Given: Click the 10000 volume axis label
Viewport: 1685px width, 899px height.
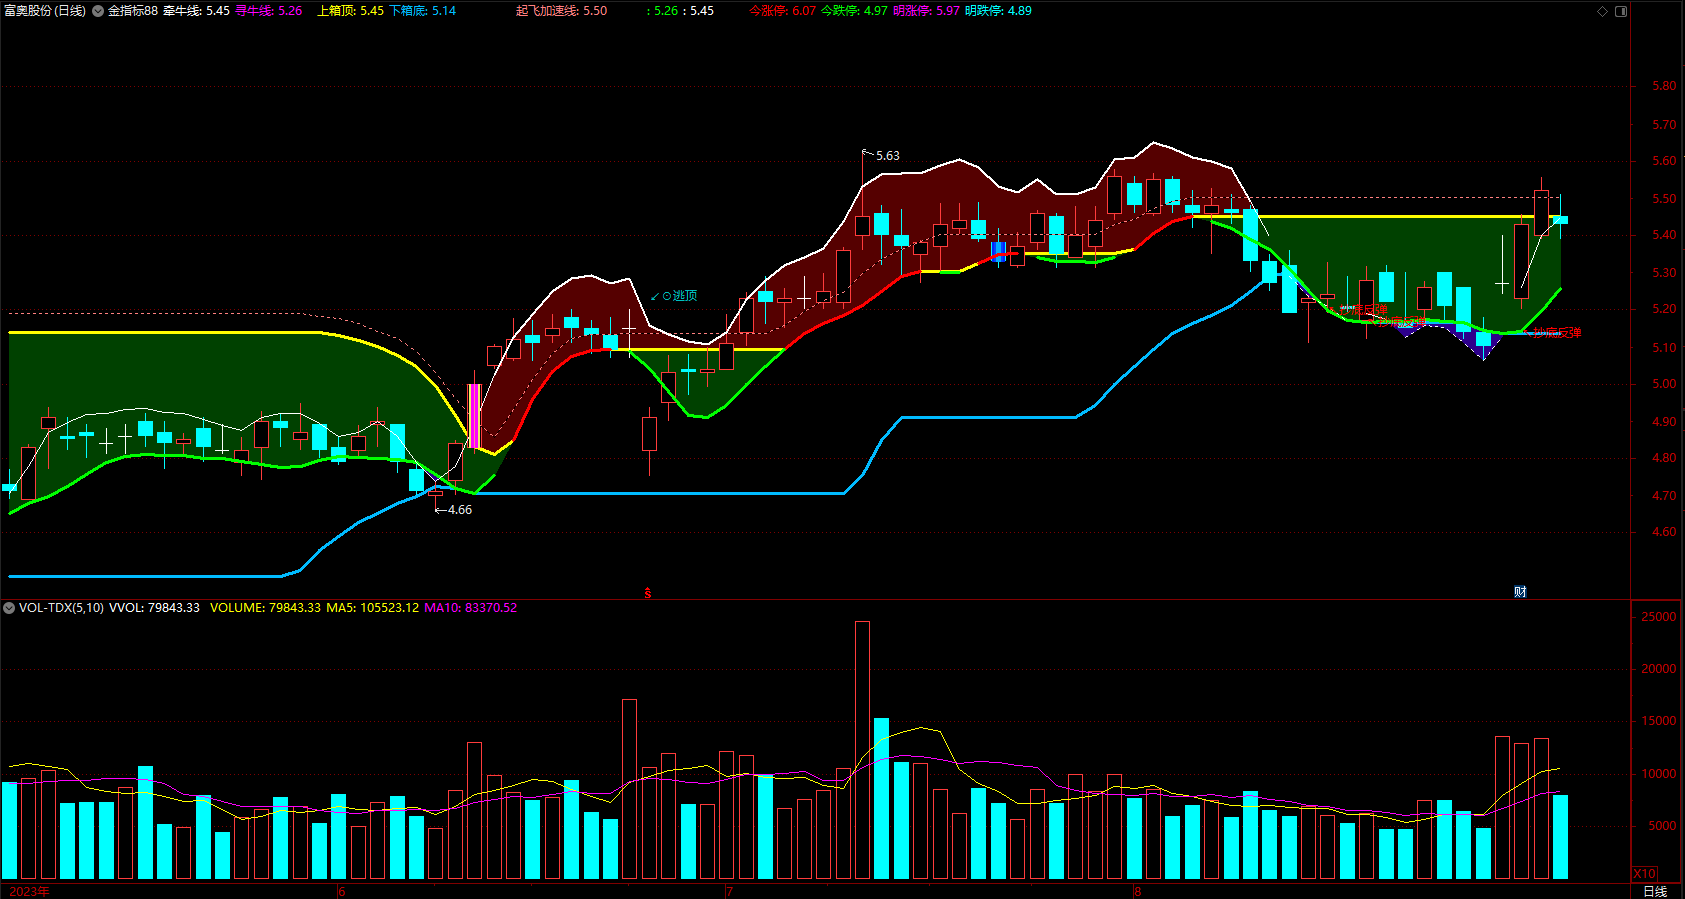Looking at the screenshot, I should click(x=1659, y=774).
